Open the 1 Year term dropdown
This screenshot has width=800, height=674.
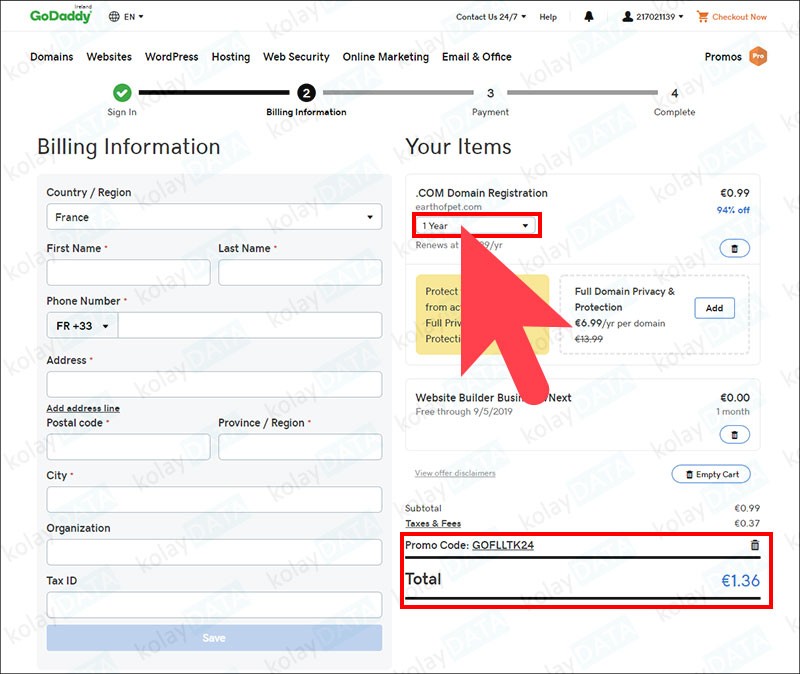476,226
